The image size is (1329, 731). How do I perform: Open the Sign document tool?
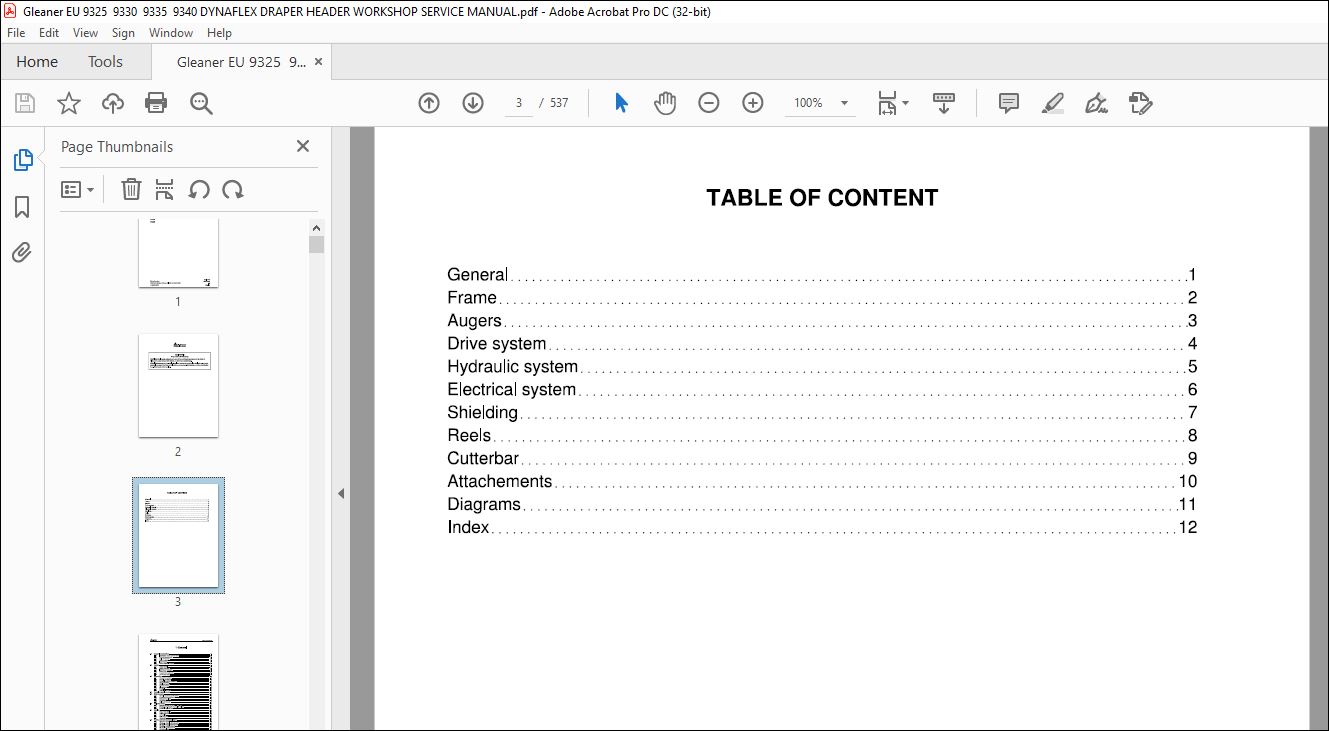(1096, 103)
